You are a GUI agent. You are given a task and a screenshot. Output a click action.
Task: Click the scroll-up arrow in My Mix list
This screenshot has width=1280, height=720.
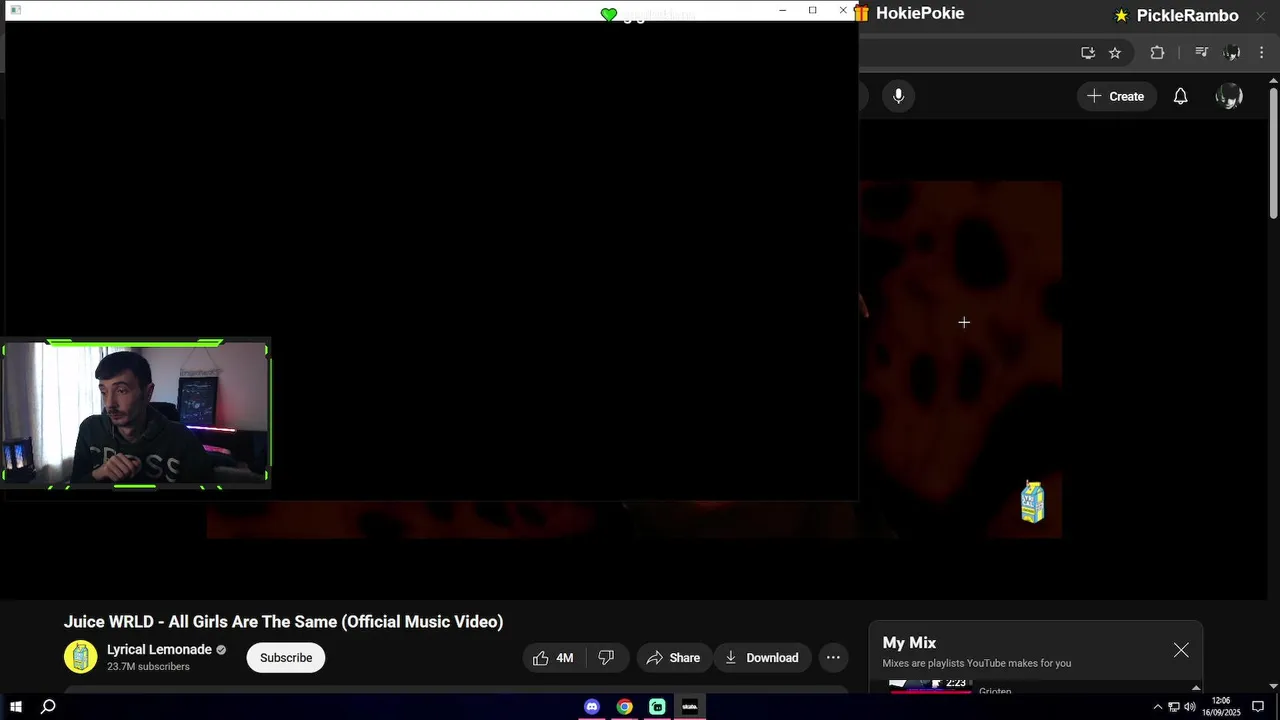pos(1196,687)
